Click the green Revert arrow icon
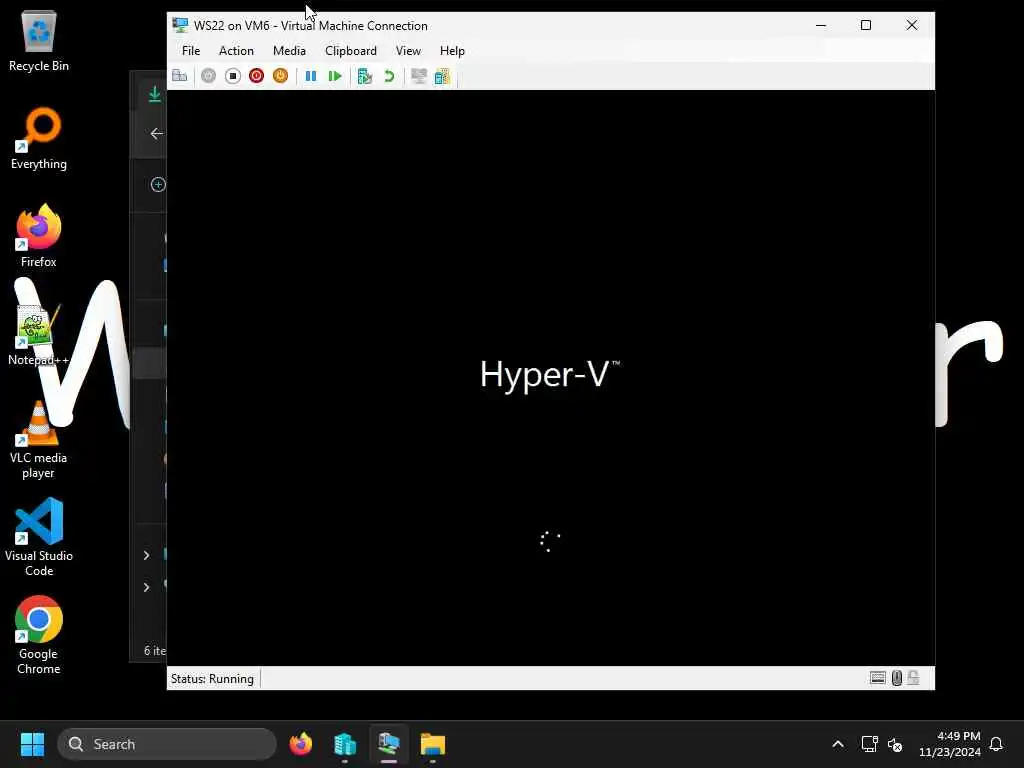The image size is (1024, 768). click(x=389, y=76)
